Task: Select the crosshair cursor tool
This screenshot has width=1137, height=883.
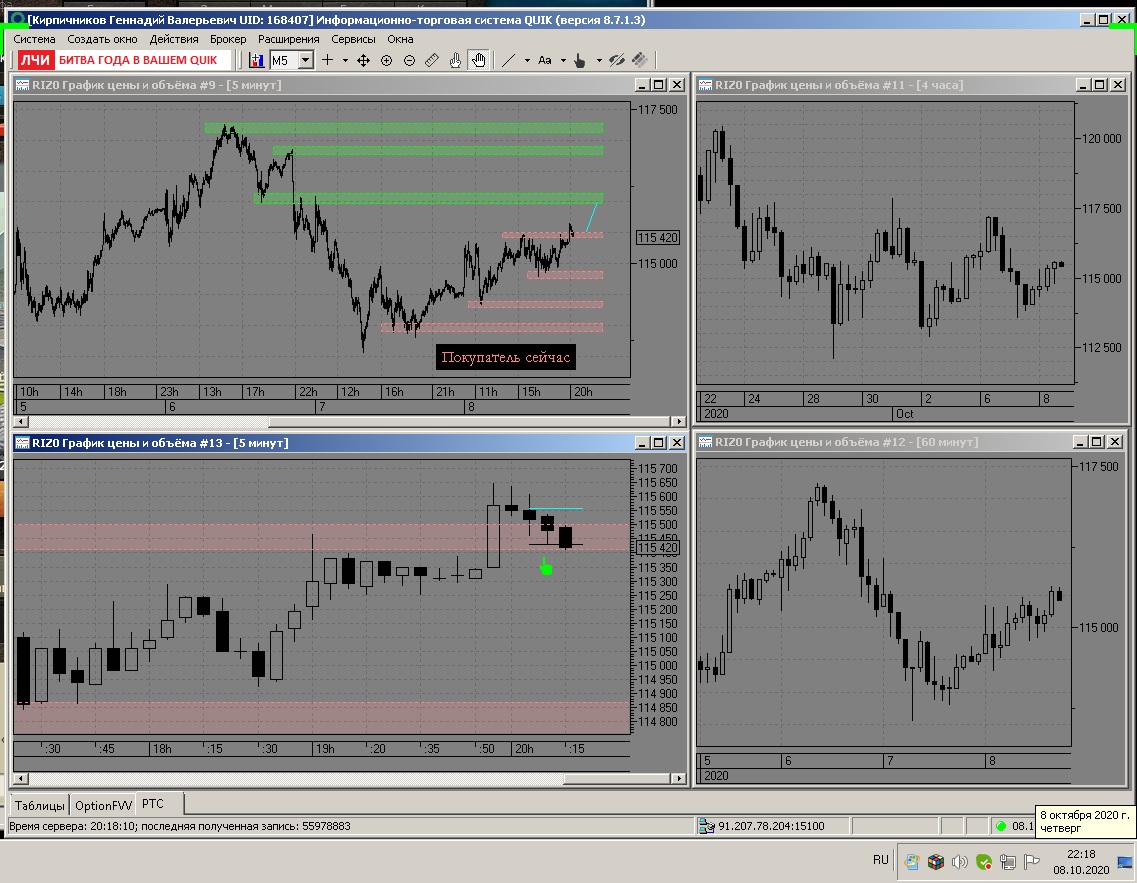Action: 328,60
